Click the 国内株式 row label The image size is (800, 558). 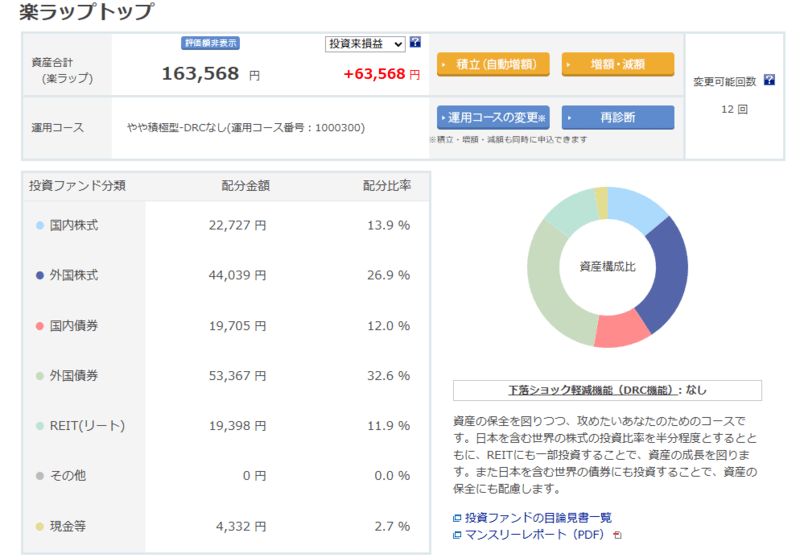[73, 225]
